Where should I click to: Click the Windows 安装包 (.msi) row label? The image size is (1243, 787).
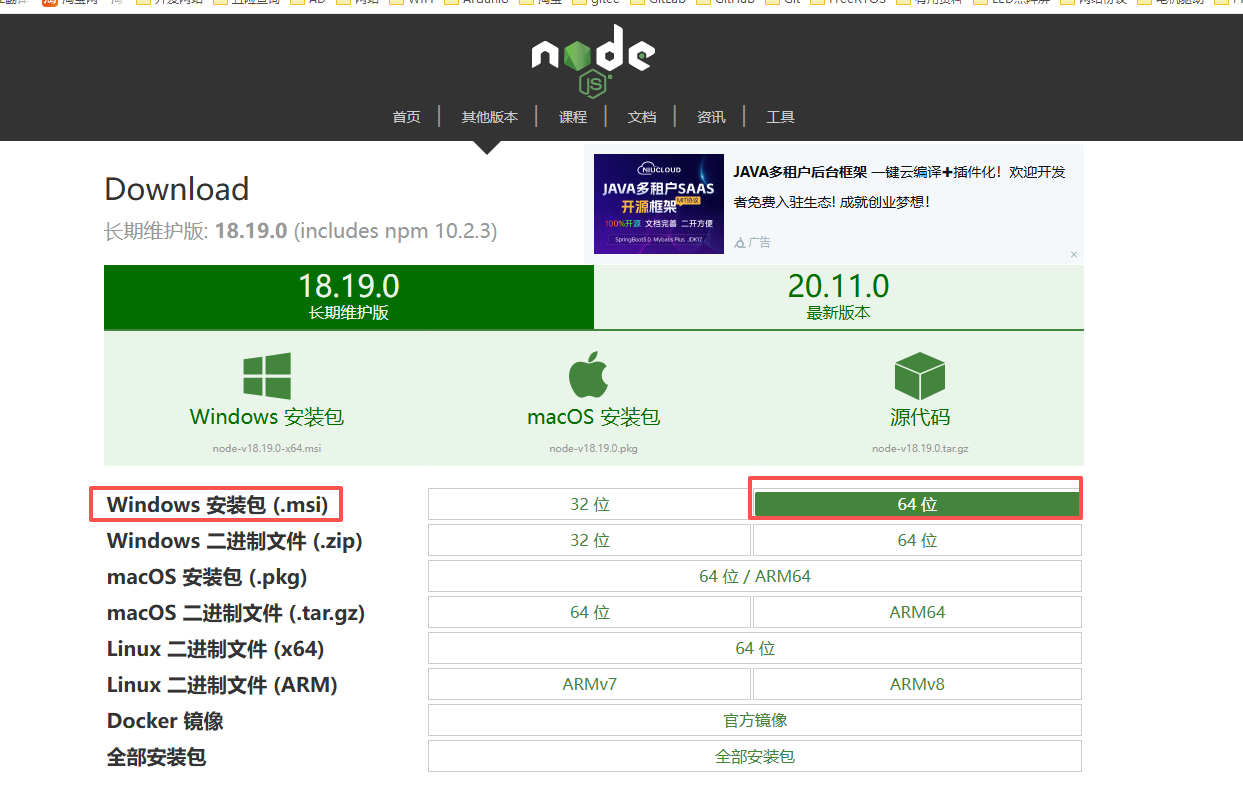(x=217, y=505)
